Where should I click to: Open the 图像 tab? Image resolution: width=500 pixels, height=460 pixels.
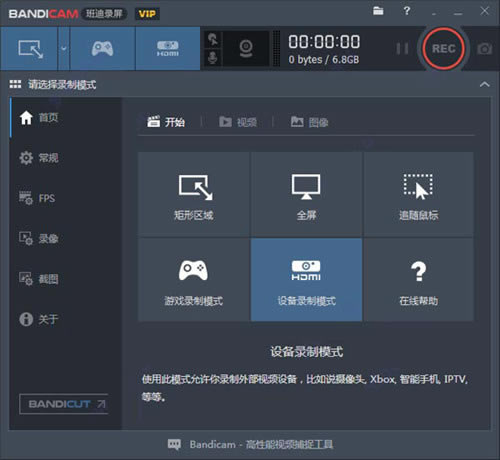[x=309, y=122]
